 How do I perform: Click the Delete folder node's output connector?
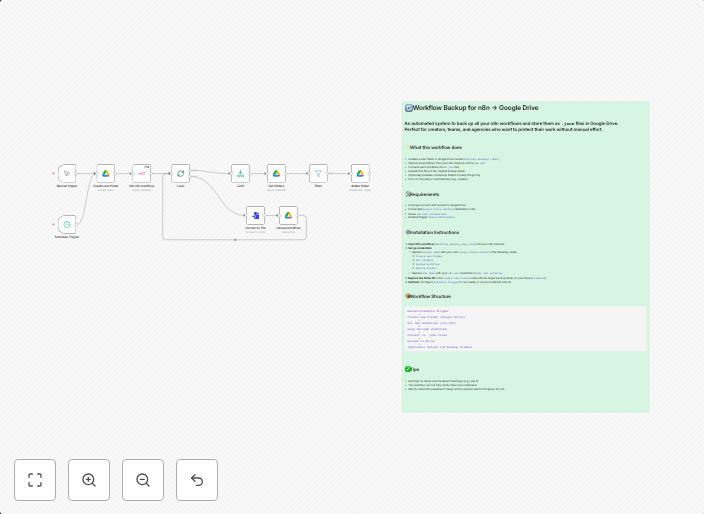(370, 173)
